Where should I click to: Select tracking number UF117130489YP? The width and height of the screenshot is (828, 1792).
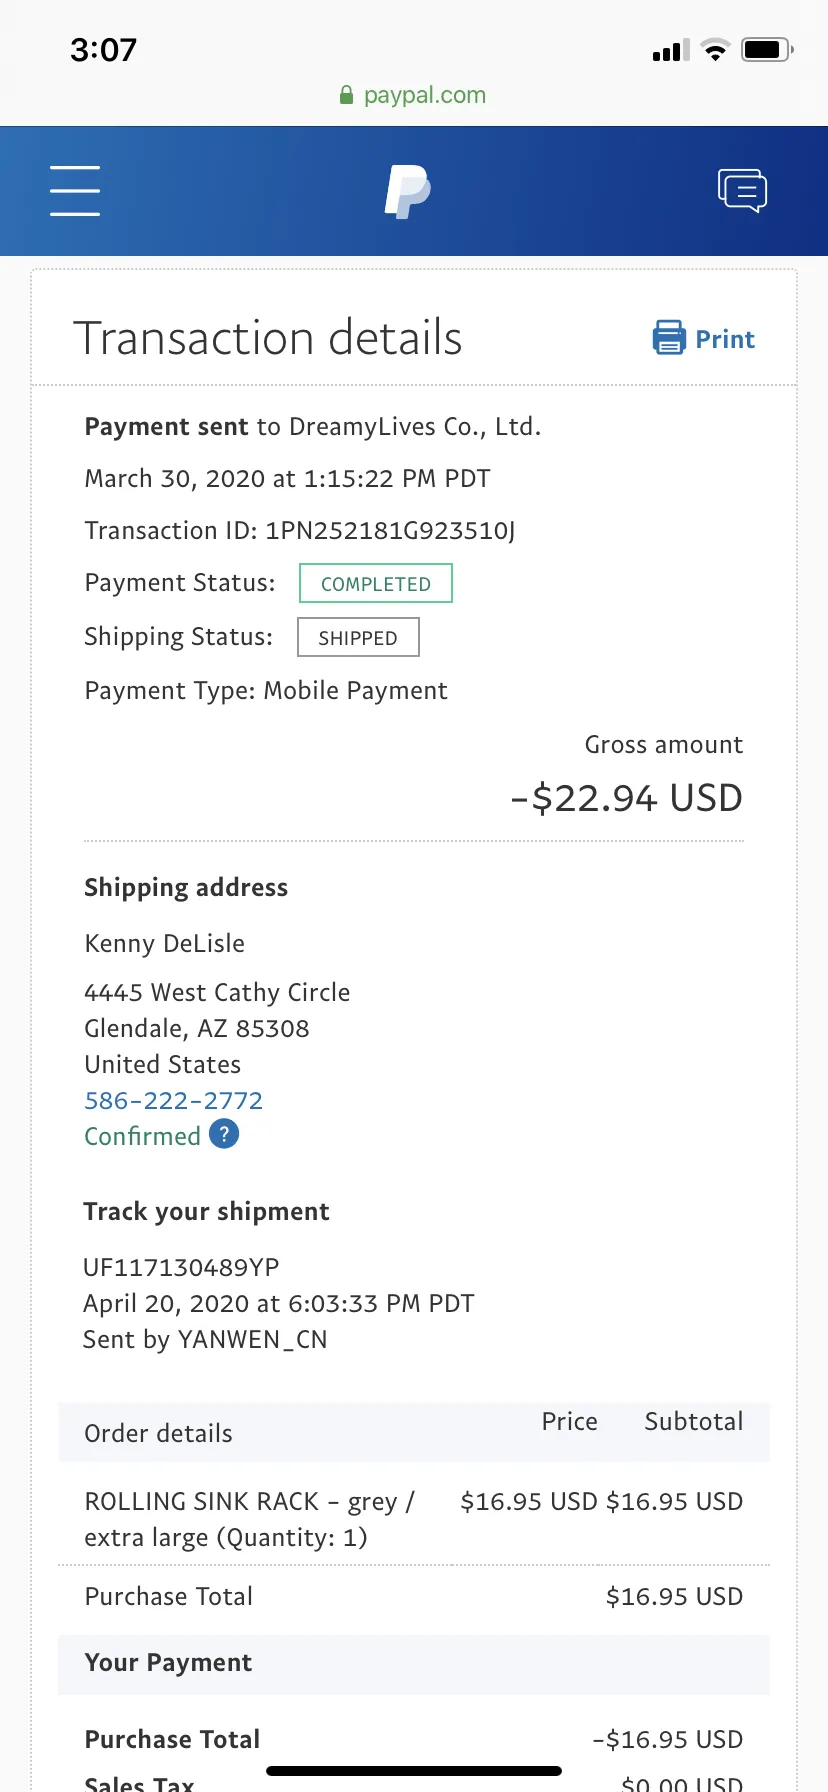point(181,1267)
